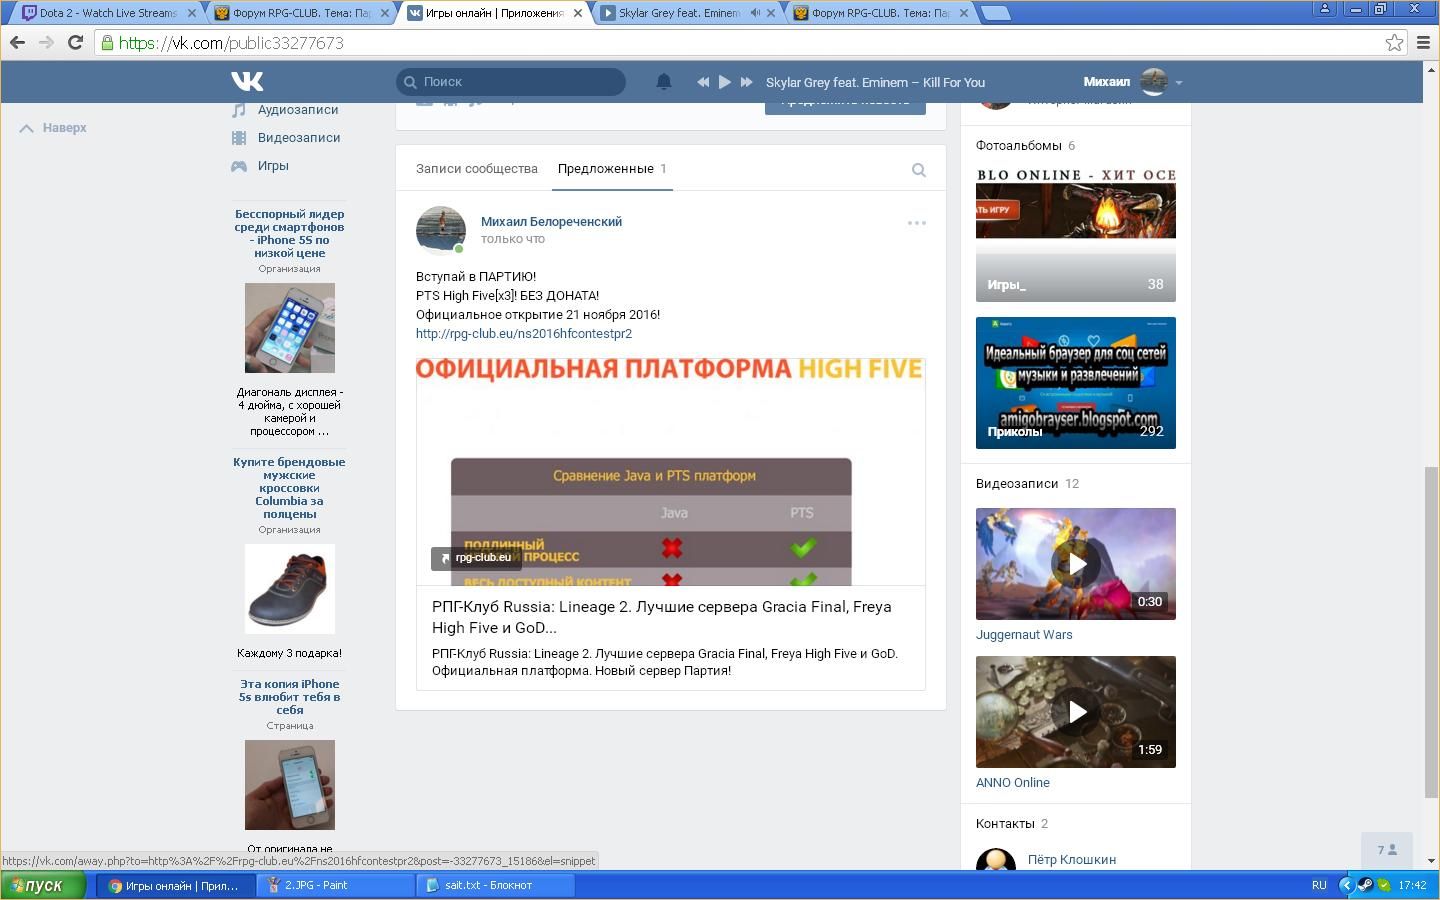
Task: Click the iPhone 5S ad image
Action: pyautogui.click(x=290, y=328)
